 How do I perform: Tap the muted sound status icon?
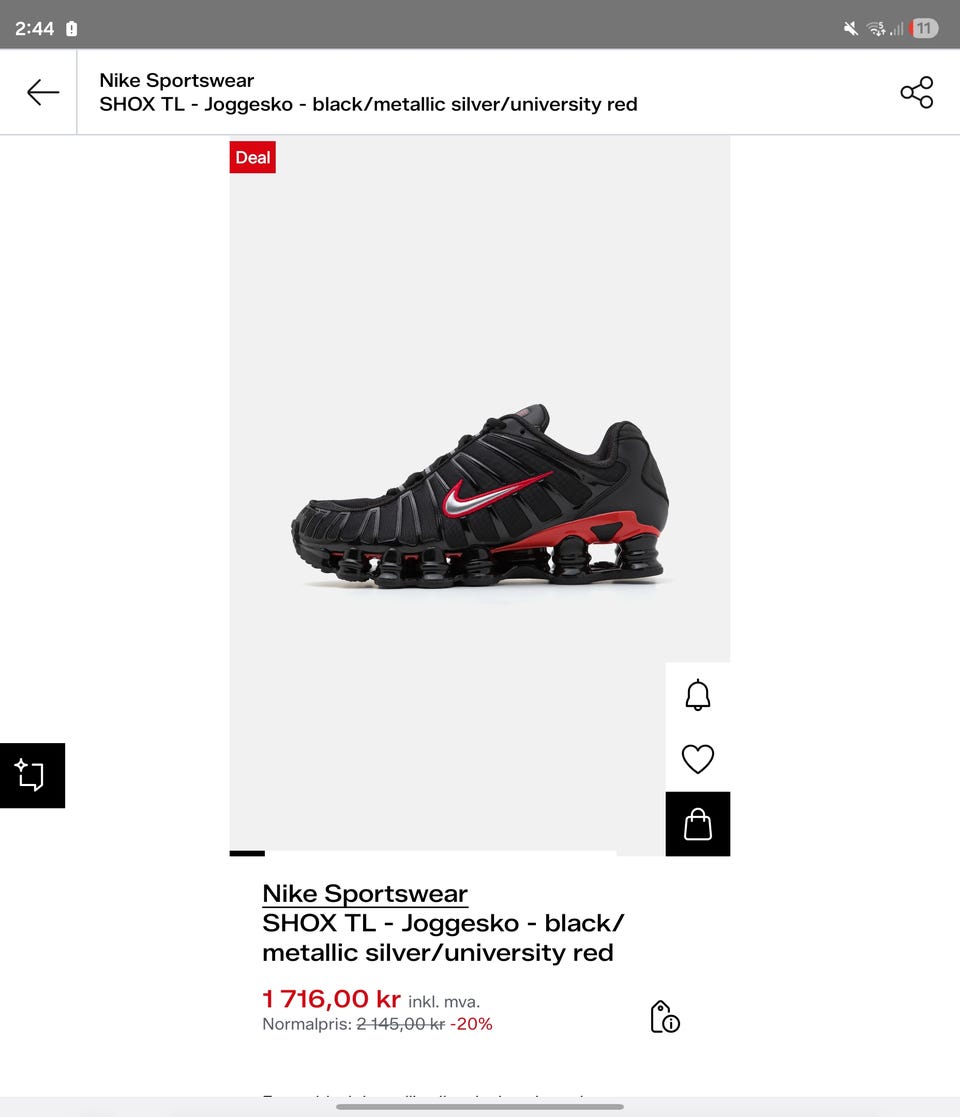pyautogui.click(x=850, y=28)
